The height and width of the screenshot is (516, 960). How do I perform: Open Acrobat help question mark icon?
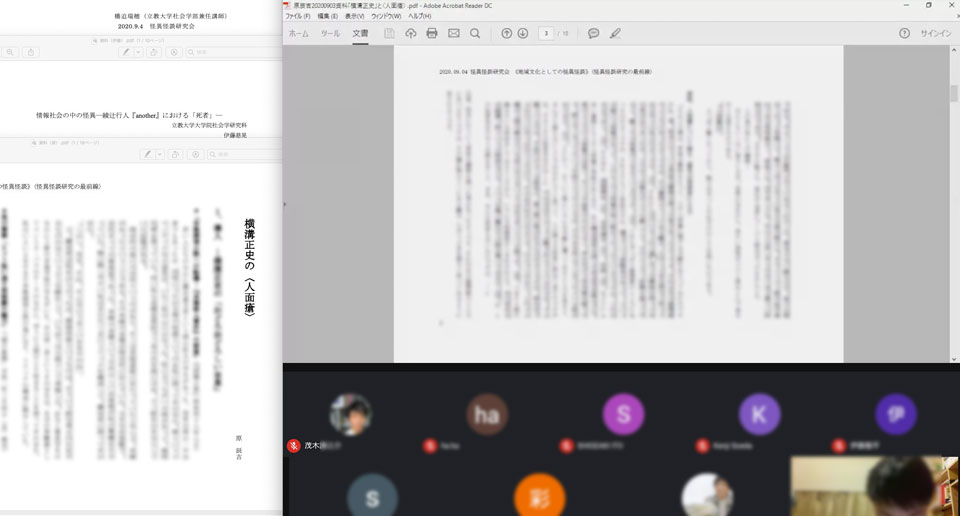(904, 33)
